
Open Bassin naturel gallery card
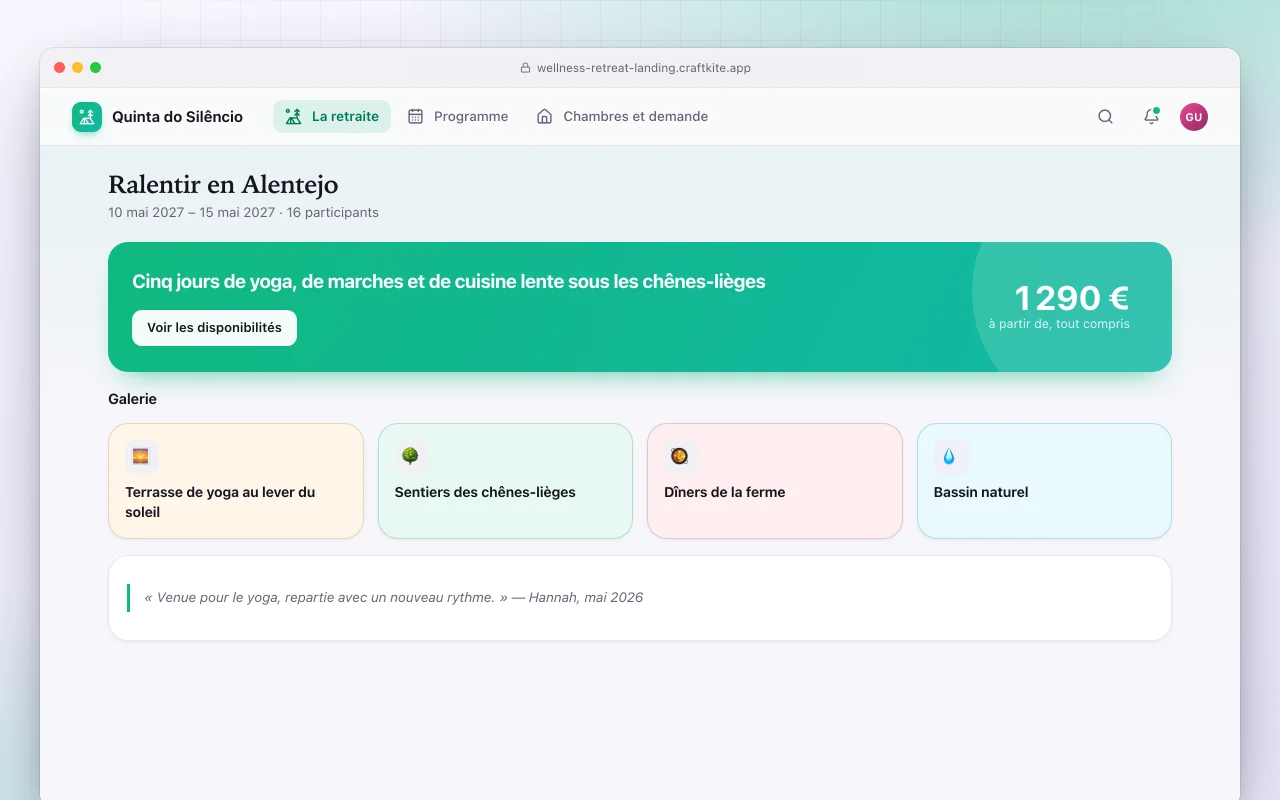pos(1044,481)
